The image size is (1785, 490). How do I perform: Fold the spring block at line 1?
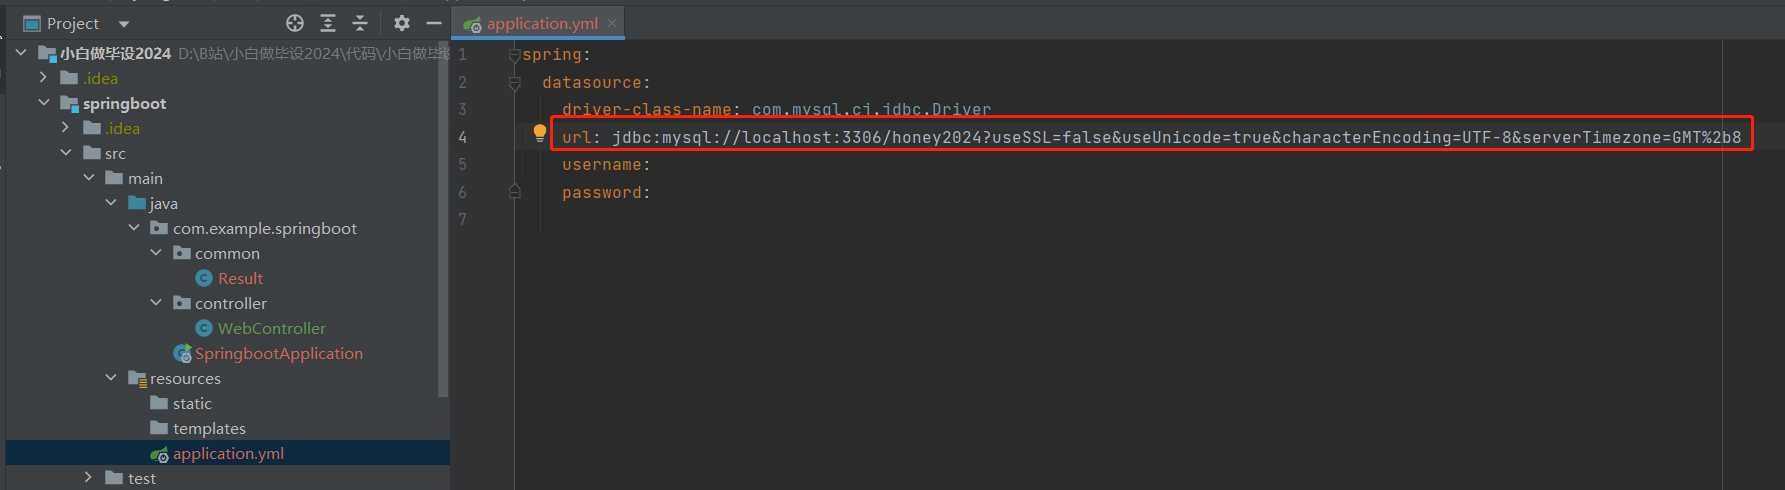(x=514, y=54)
